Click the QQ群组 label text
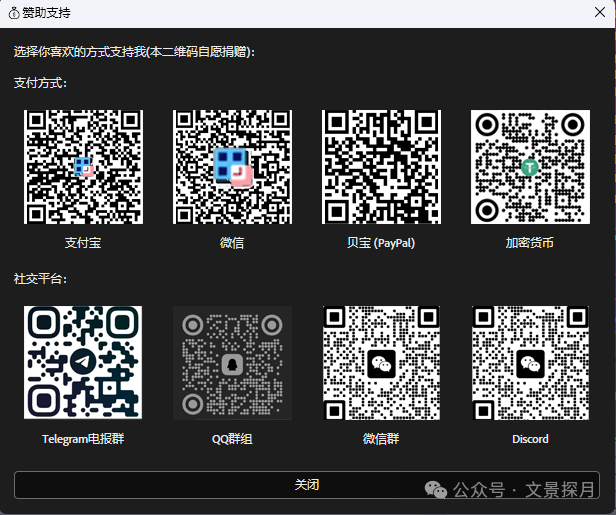Viewport: 616px width, 515px height. click(232, 439)
